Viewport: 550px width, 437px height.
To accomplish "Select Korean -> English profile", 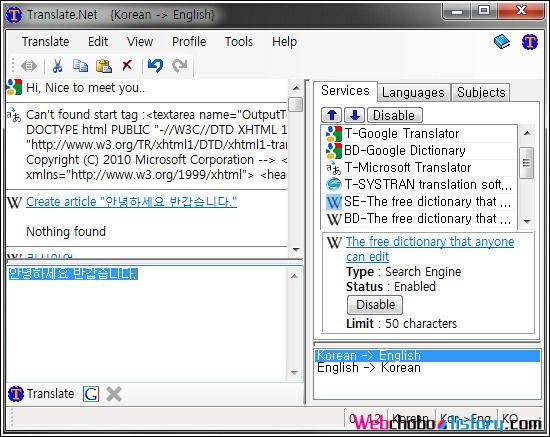I will pos(427,356).
